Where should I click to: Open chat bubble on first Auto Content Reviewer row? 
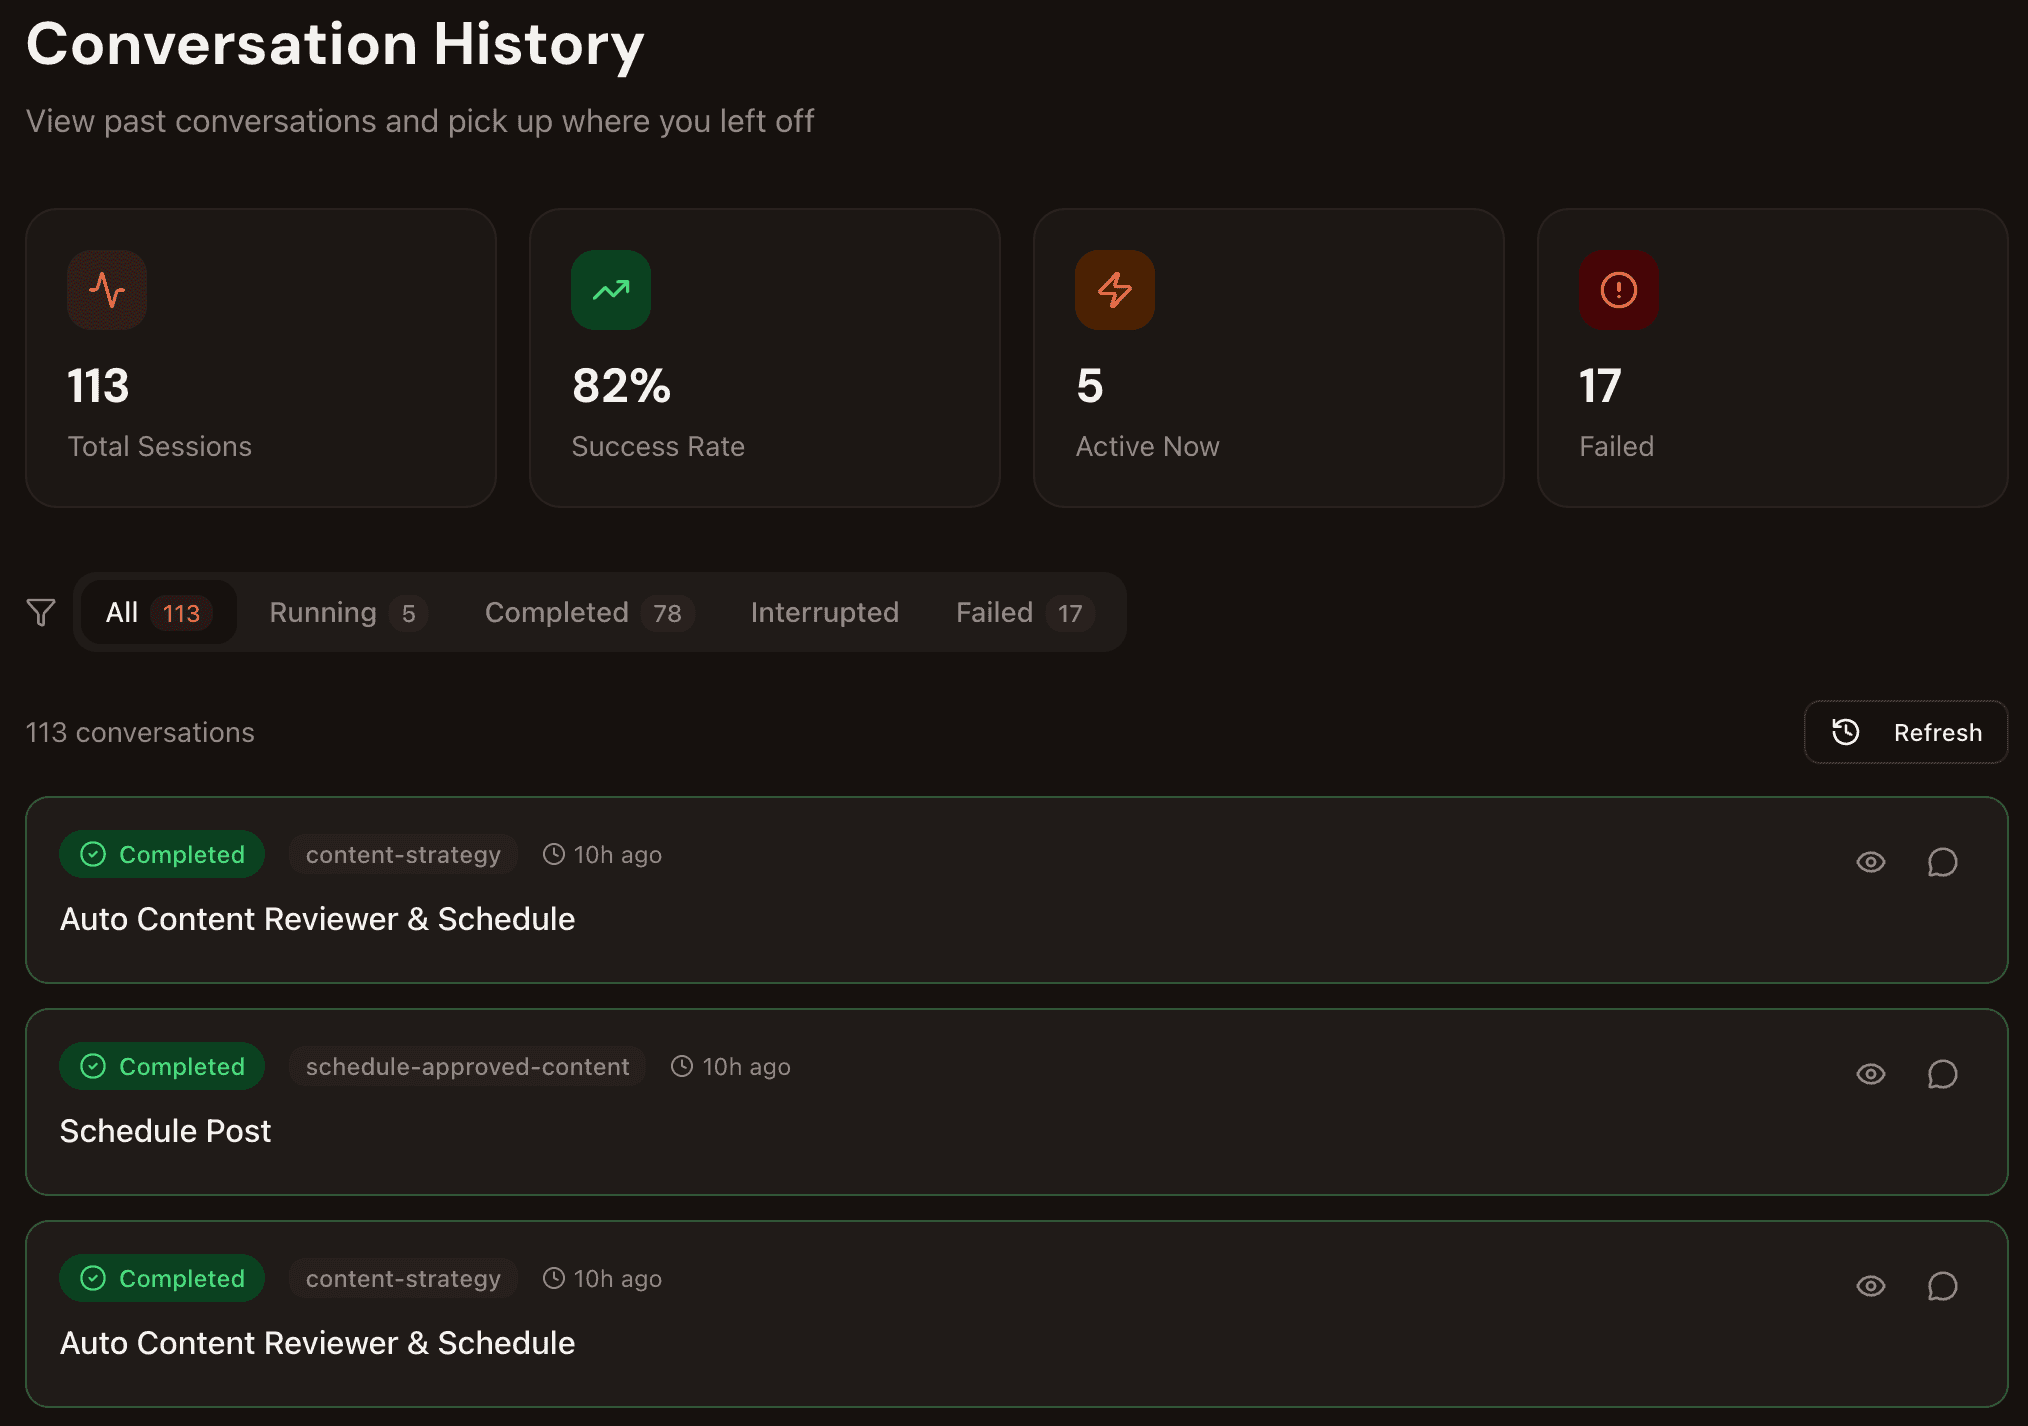click(x=1942, y=862)
